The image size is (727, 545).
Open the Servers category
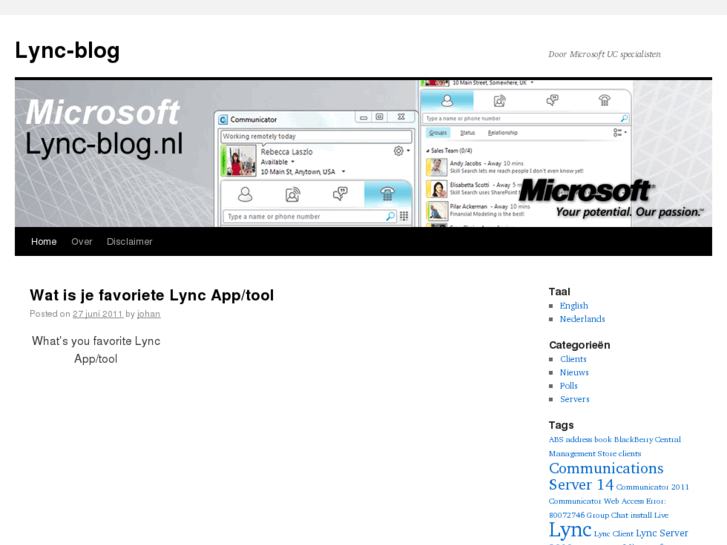click(x=574, y=399)
